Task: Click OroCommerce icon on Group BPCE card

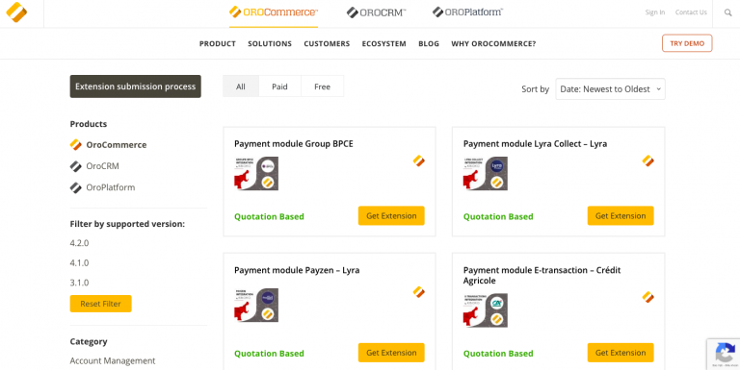Action: point(419,161)
